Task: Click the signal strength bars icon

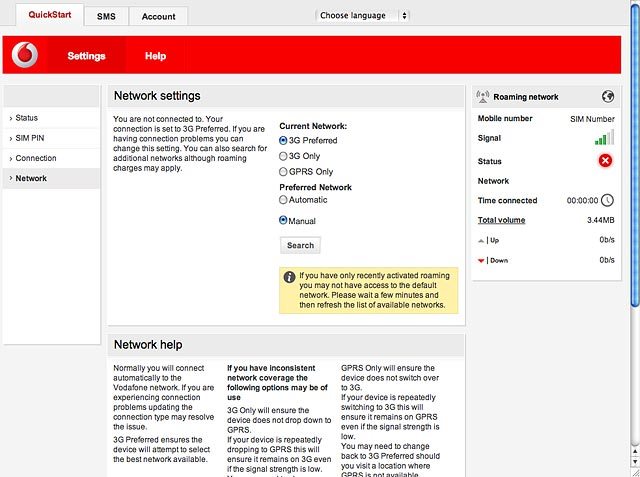Action: point(604,138)
